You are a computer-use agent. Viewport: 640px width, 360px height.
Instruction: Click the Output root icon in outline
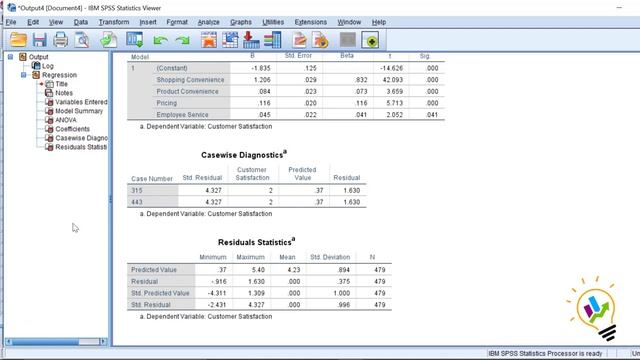tap(23, 57)
